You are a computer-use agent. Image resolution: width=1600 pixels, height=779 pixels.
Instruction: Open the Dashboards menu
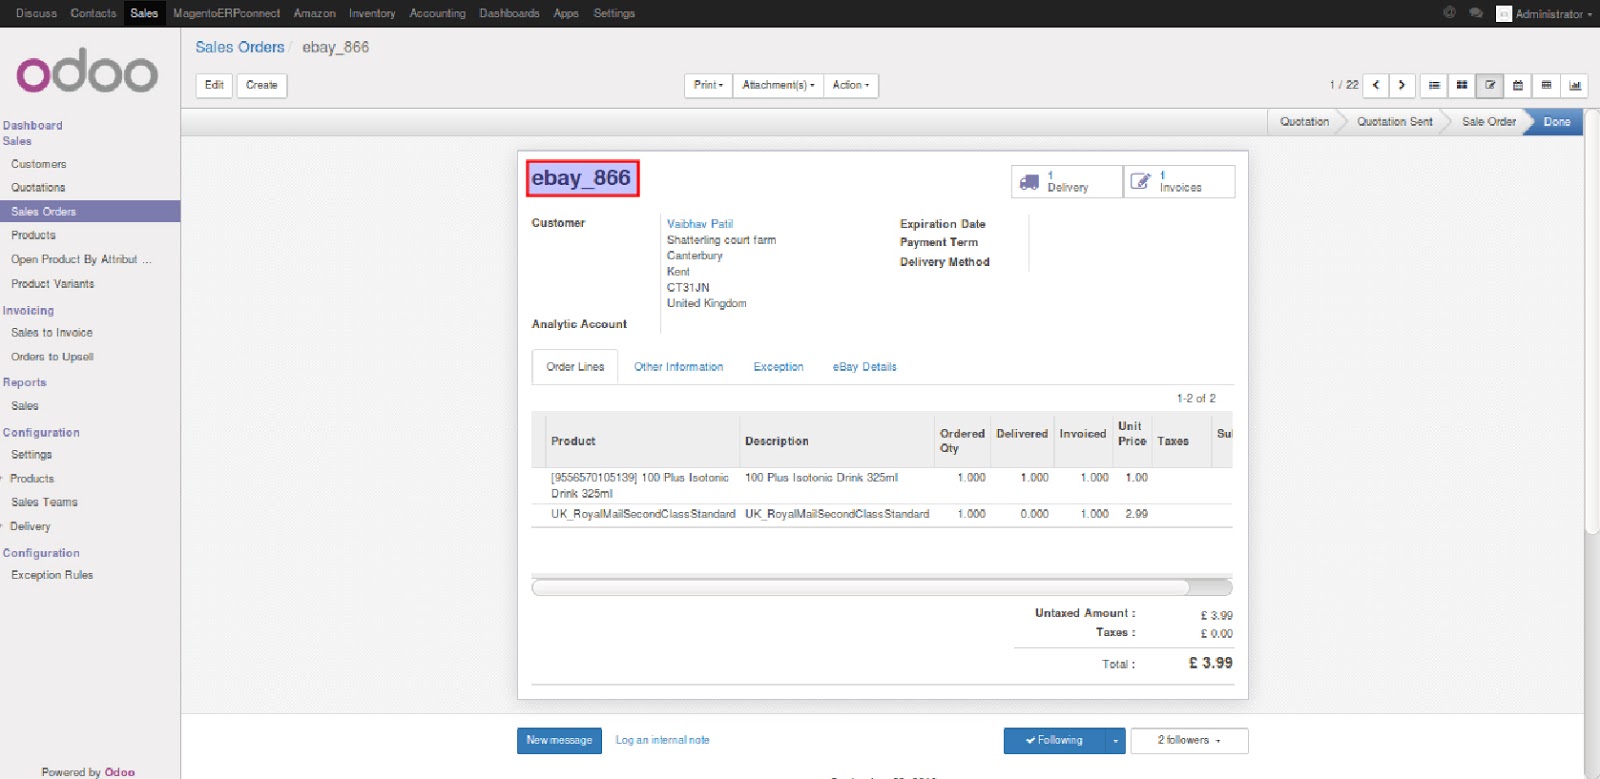click(x=509, y=13)
